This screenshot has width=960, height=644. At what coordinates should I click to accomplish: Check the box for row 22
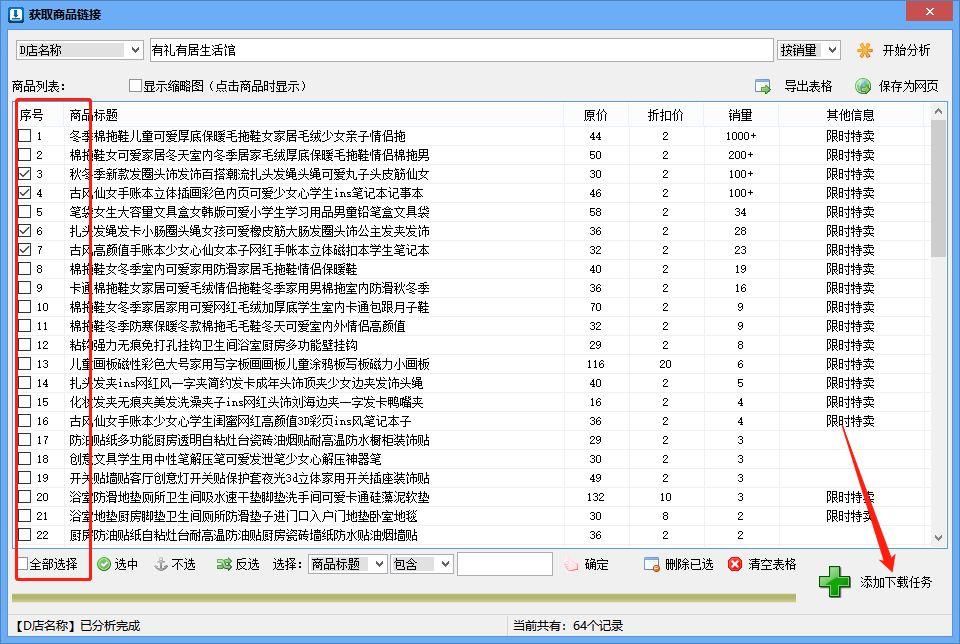[x=24, y=534]
